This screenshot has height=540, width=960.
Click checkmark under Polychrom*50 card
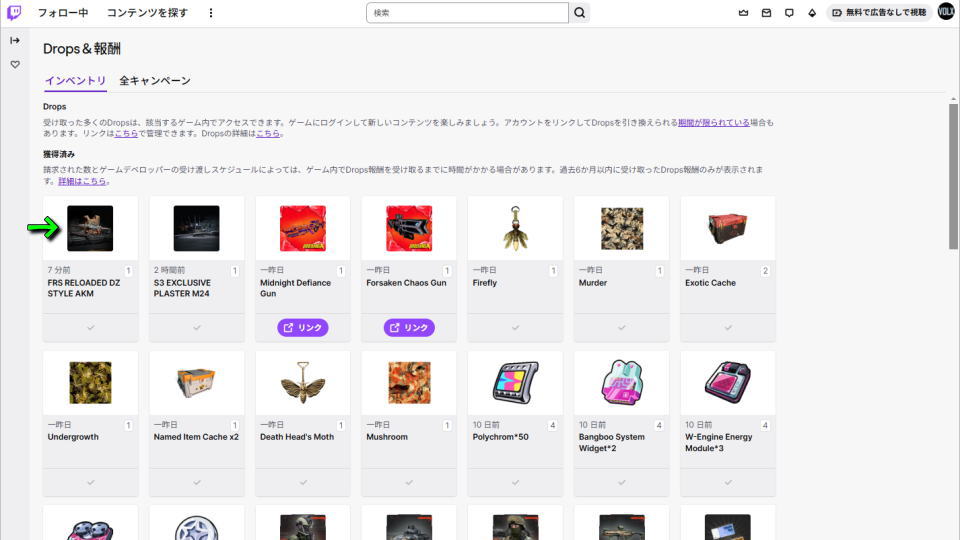pyautogui.click(x=516, y=482)
